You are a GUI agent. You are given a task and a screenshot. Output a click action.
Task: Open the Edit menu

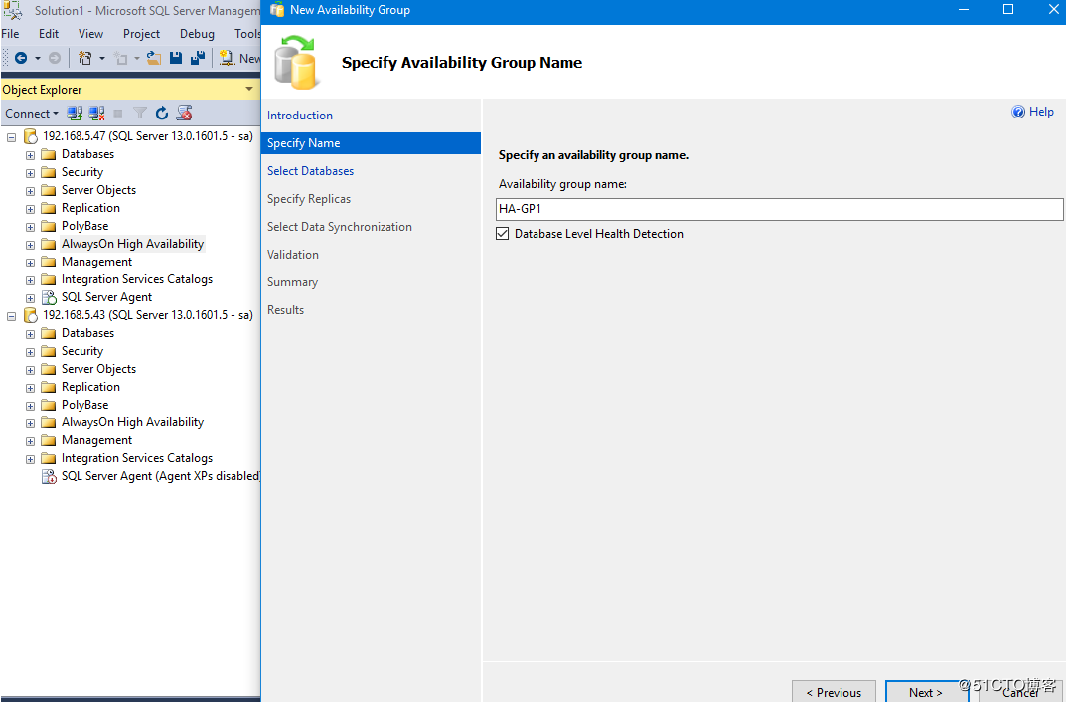coord(49,33)
